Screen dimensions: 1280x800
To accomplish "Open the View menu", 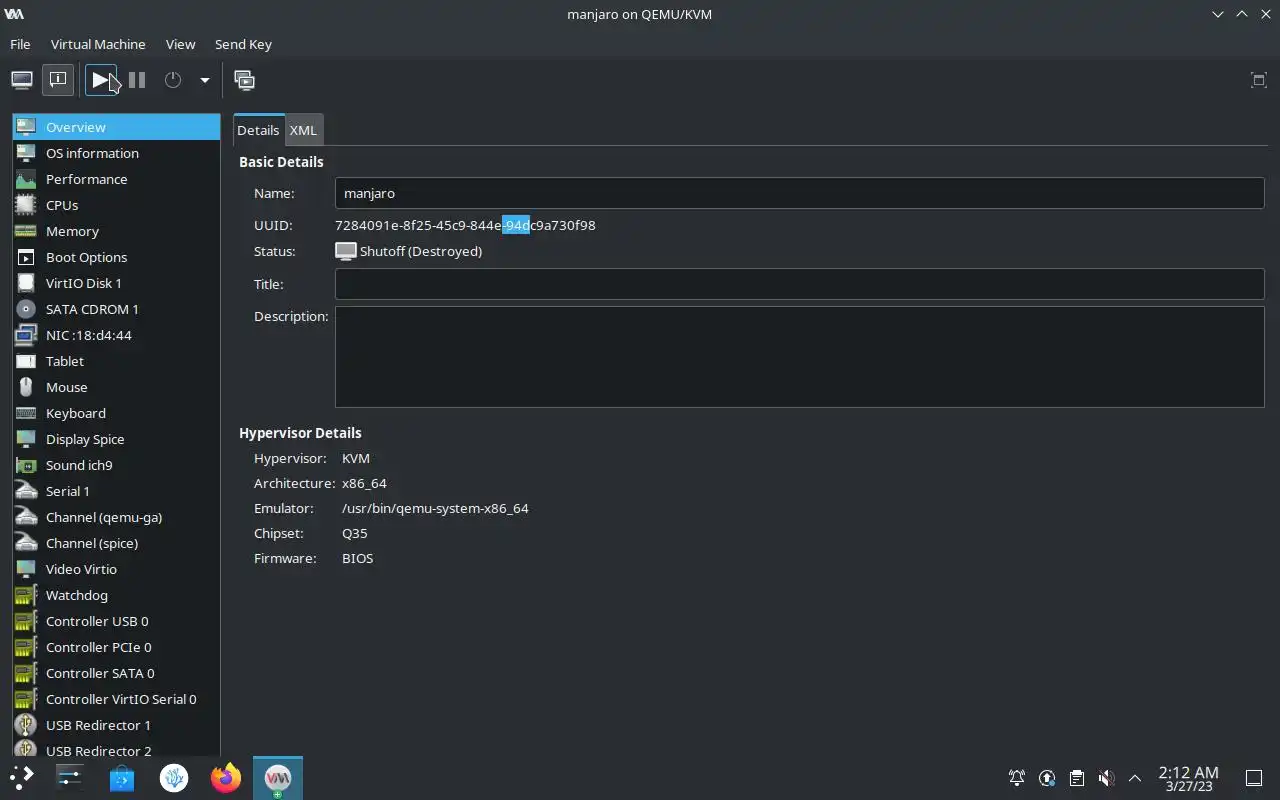I will (x=180, y=44).
